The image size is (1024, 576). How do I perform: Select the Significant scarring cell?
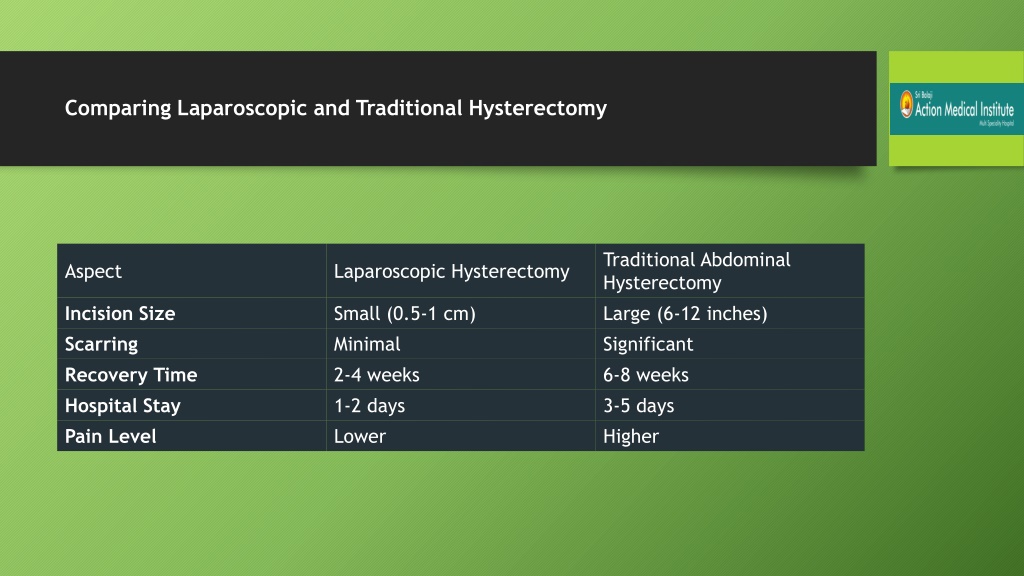point(730,344)
